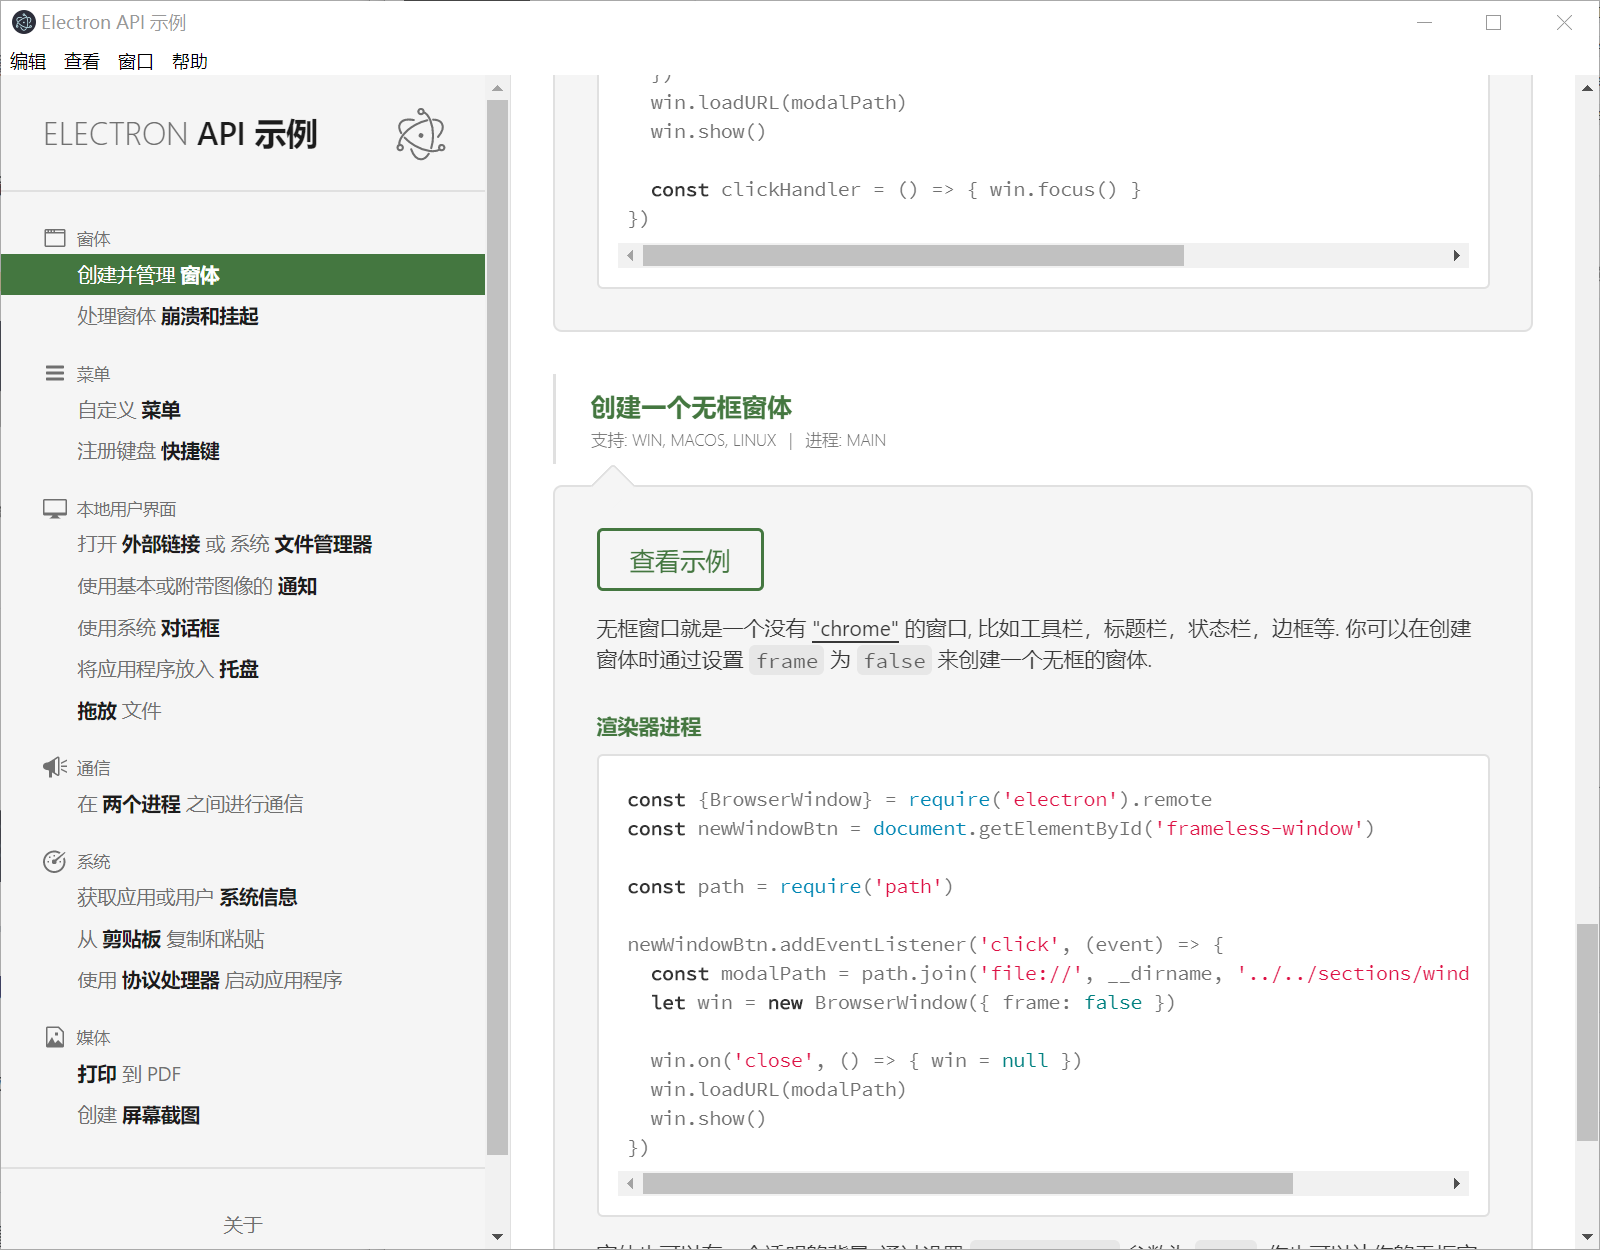Click the window icon beside 窗体
Image resolution: width=1600 pixels, height=1250 pixels.
pos(55,237)
